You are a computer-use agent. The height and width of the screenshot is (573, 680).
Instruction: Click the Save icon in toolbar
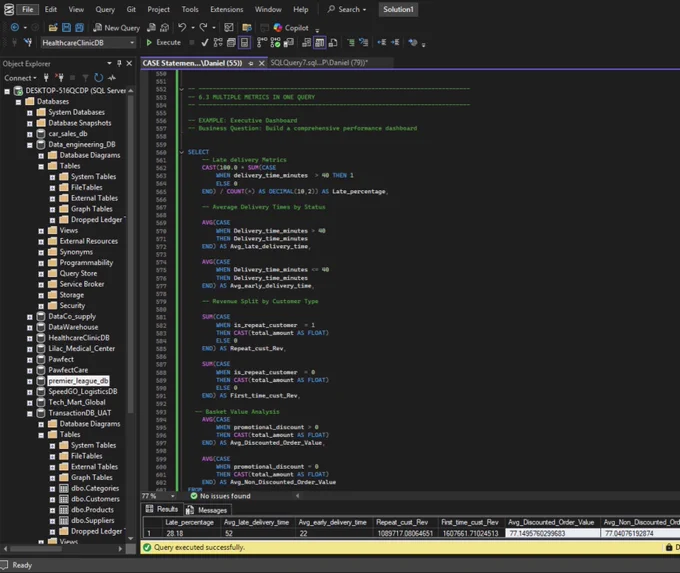[x=66, y=28]
